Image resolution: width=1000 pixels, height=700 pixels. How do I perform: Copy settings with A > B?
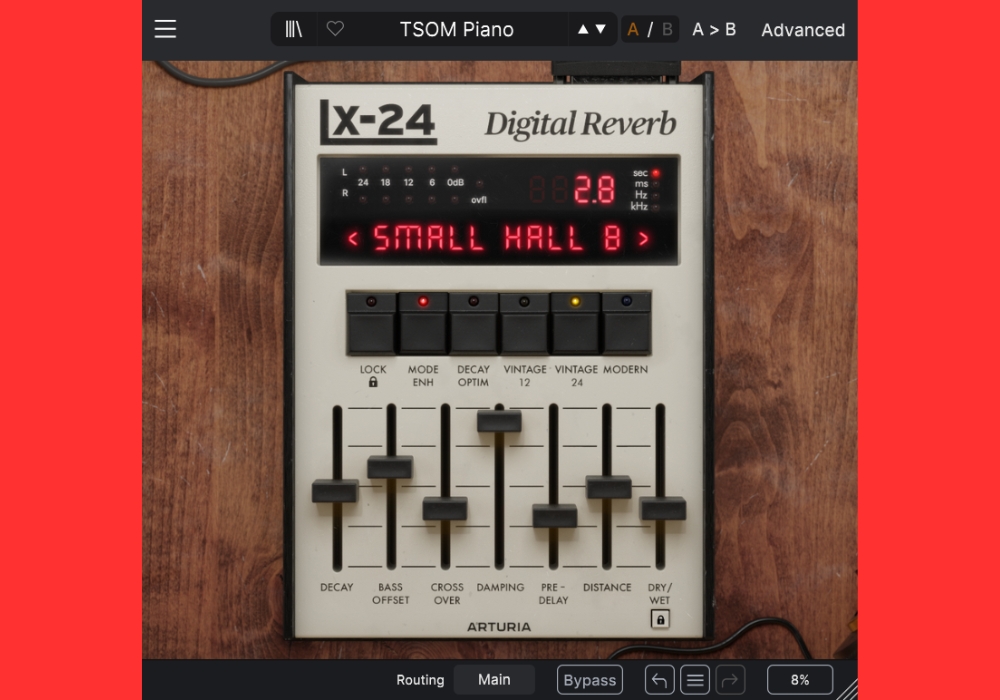tap(714, 30)
